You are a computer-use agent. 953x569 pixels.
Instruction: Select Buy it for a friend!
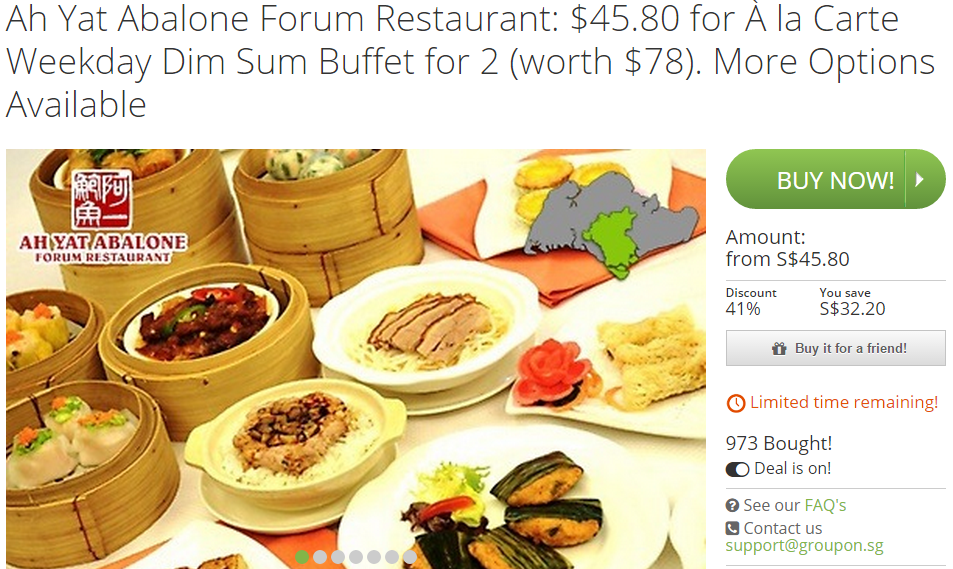pyautogui.click(x=835, y=348)
